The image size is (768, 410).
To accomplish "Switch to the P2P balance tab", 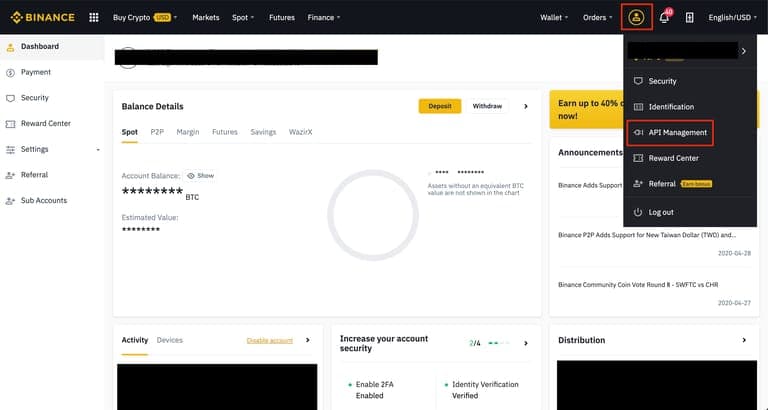I will [157, 132].
